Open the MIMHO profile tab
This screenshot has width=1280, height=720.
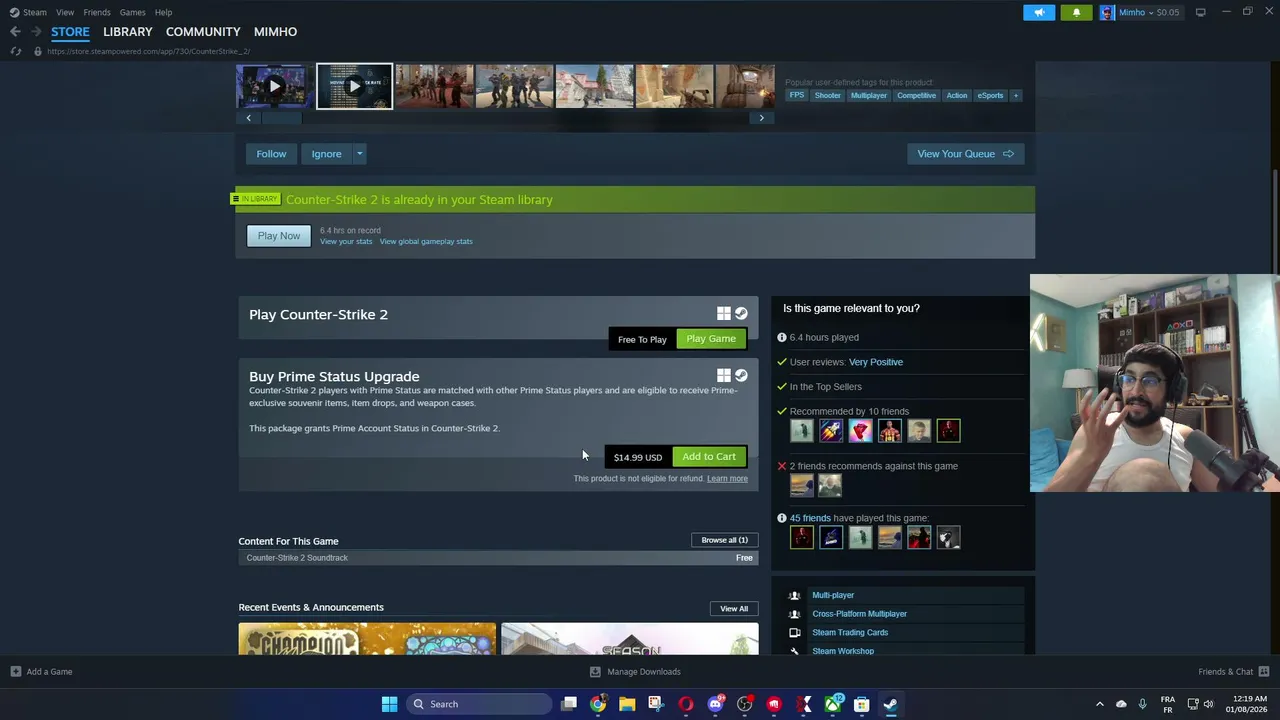click(x=275, y=32)
